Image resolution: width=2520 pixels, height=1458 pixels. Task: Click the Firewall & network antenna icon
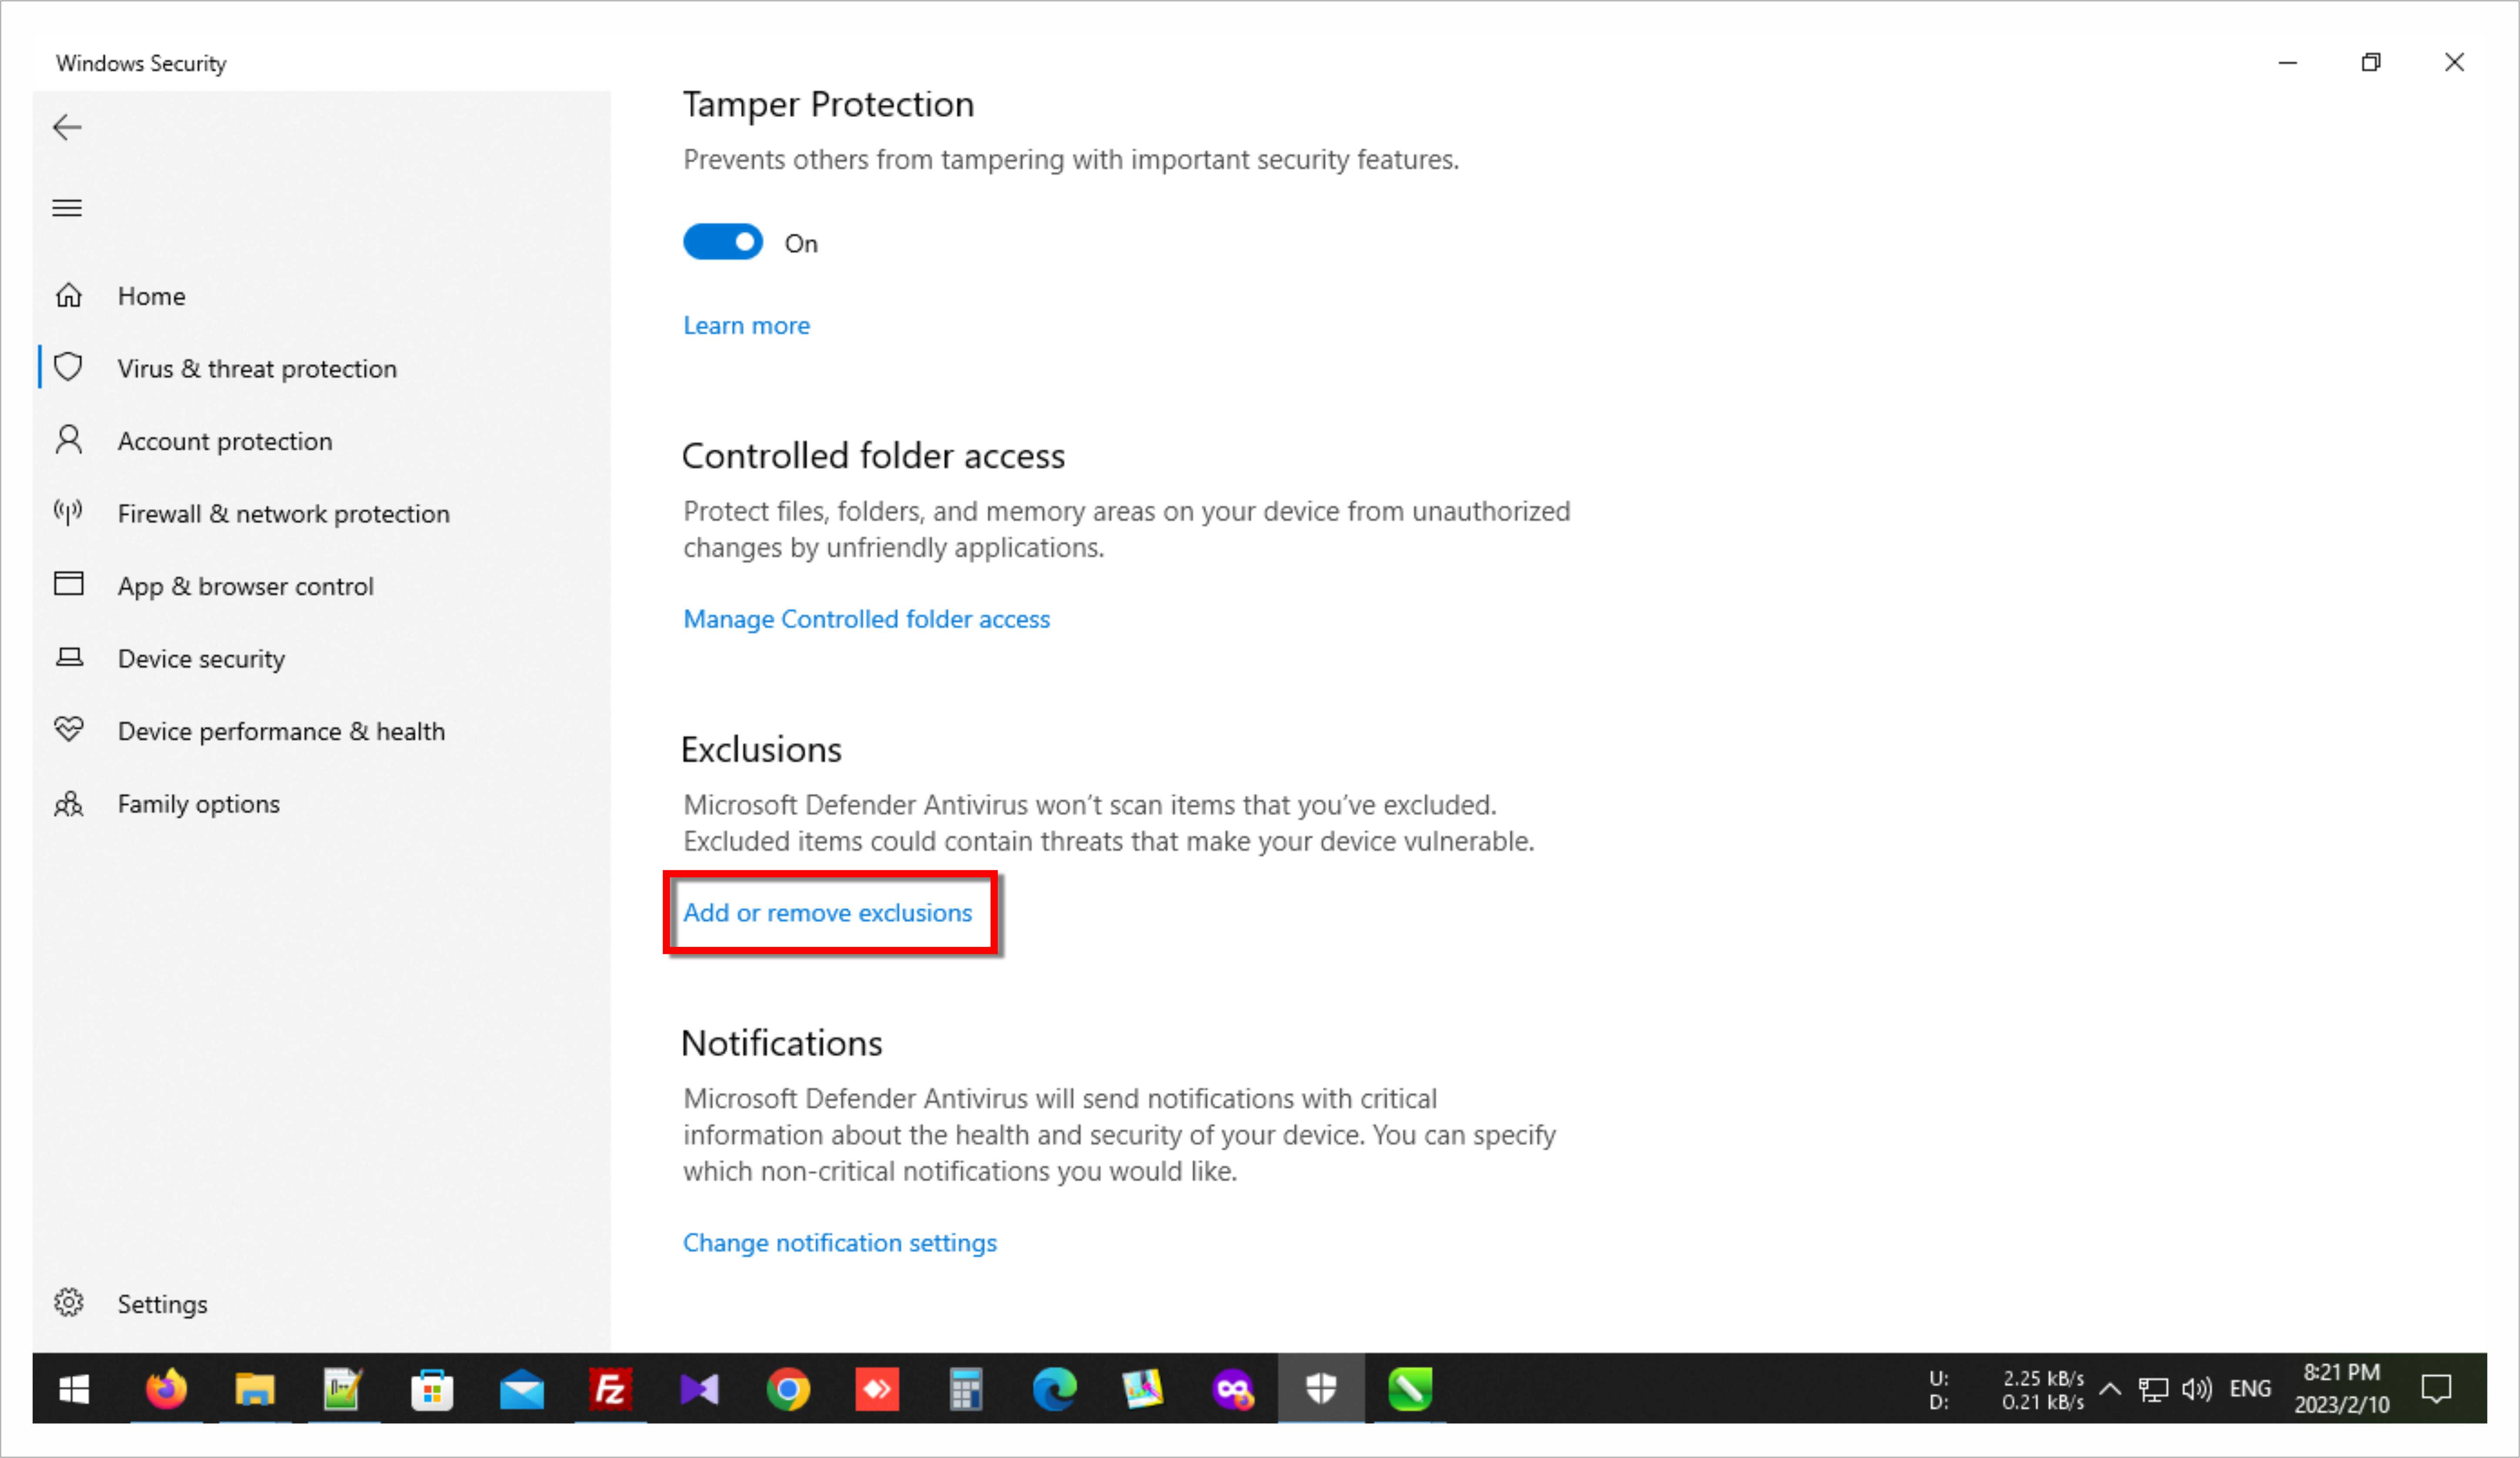click(x=68, y=512)
